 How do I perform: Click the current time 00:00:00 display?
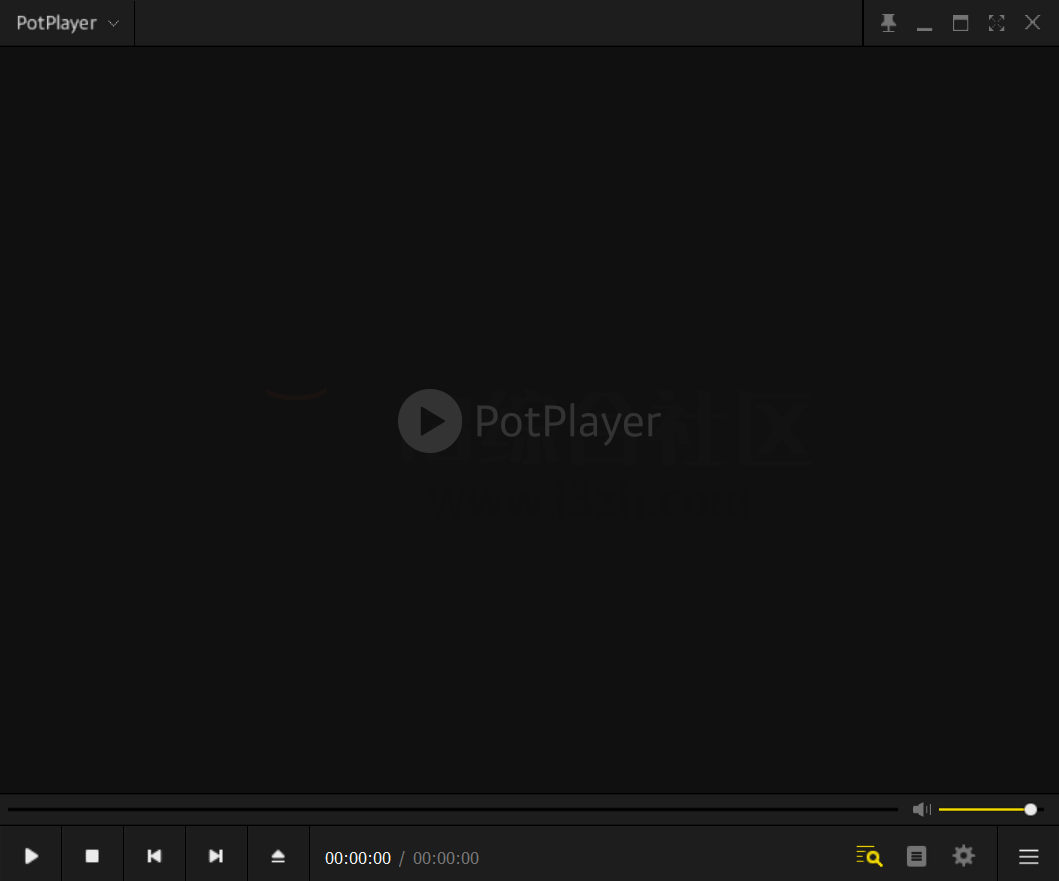pyautogui.click(x=358, y=858)
